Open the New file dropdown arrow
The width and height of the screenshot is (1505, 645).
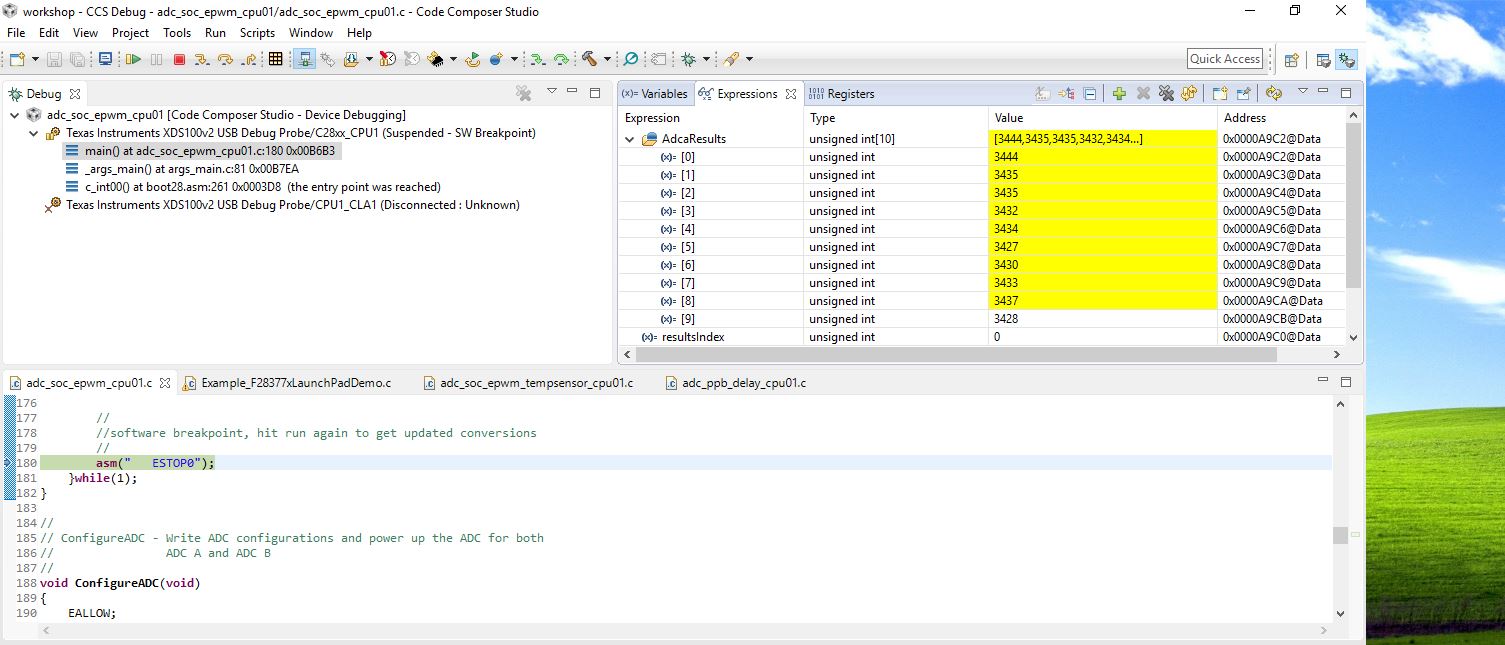click(x=33, y=60)
